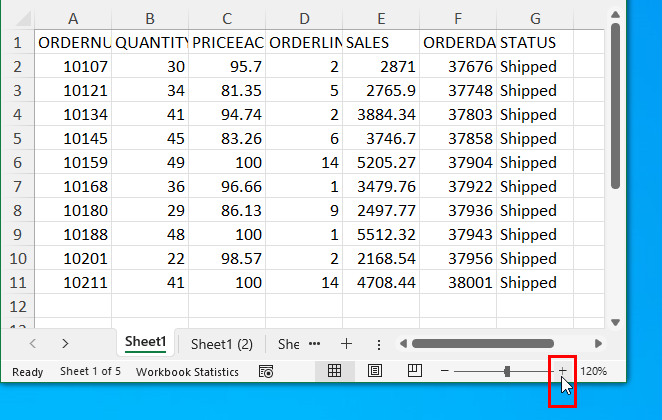Click cell with price 96.66
The height and width of the screenshot is (420, 662).
click(x=227, y=187)
